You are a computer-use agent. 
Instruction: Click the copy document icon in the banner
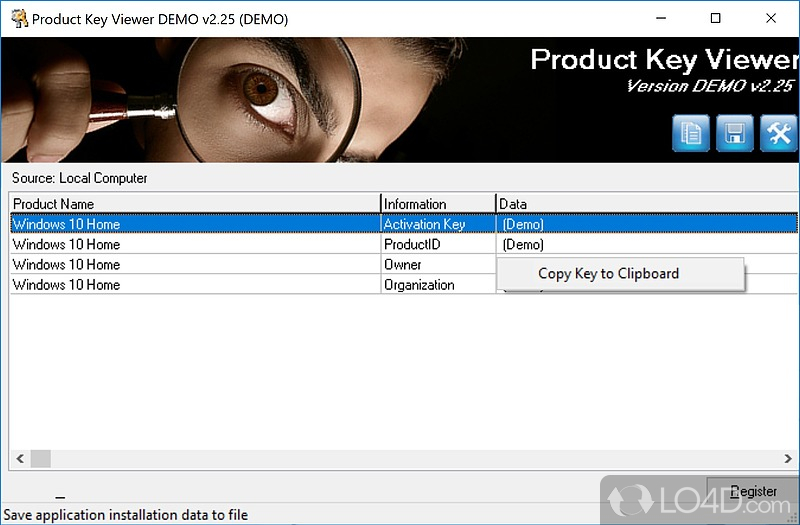coord(690,134)
